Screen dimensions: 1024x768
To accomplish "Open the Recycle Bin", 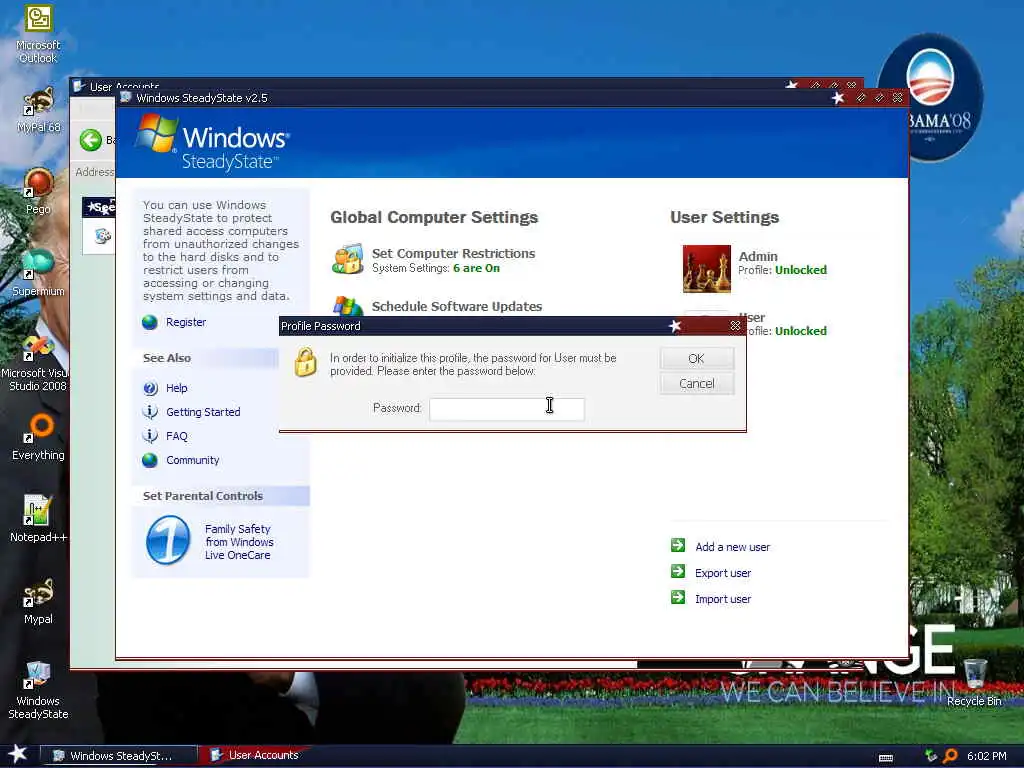I will point(974,683).
